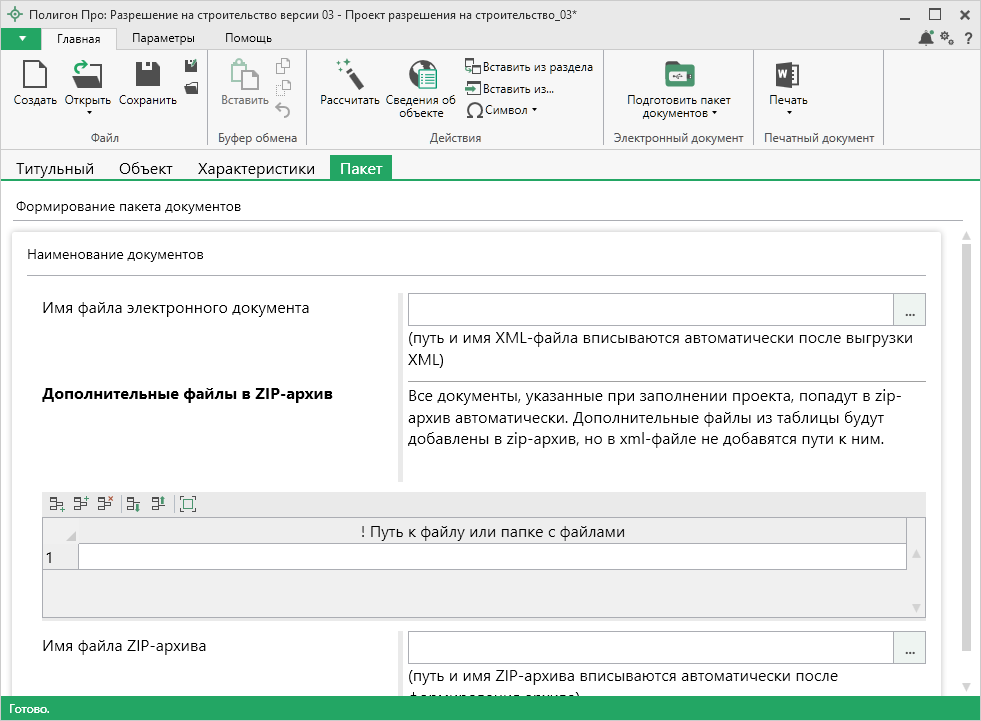Viewport: 981px width, 721px height.
Task: Move table row down icon
Action: click(133, 504)
